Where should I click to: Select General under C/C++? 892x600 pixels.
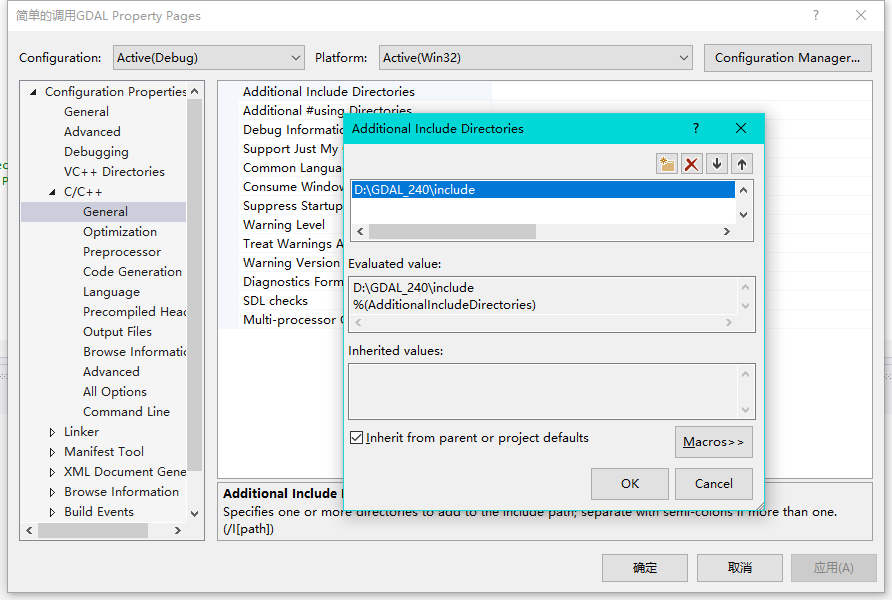105,212
